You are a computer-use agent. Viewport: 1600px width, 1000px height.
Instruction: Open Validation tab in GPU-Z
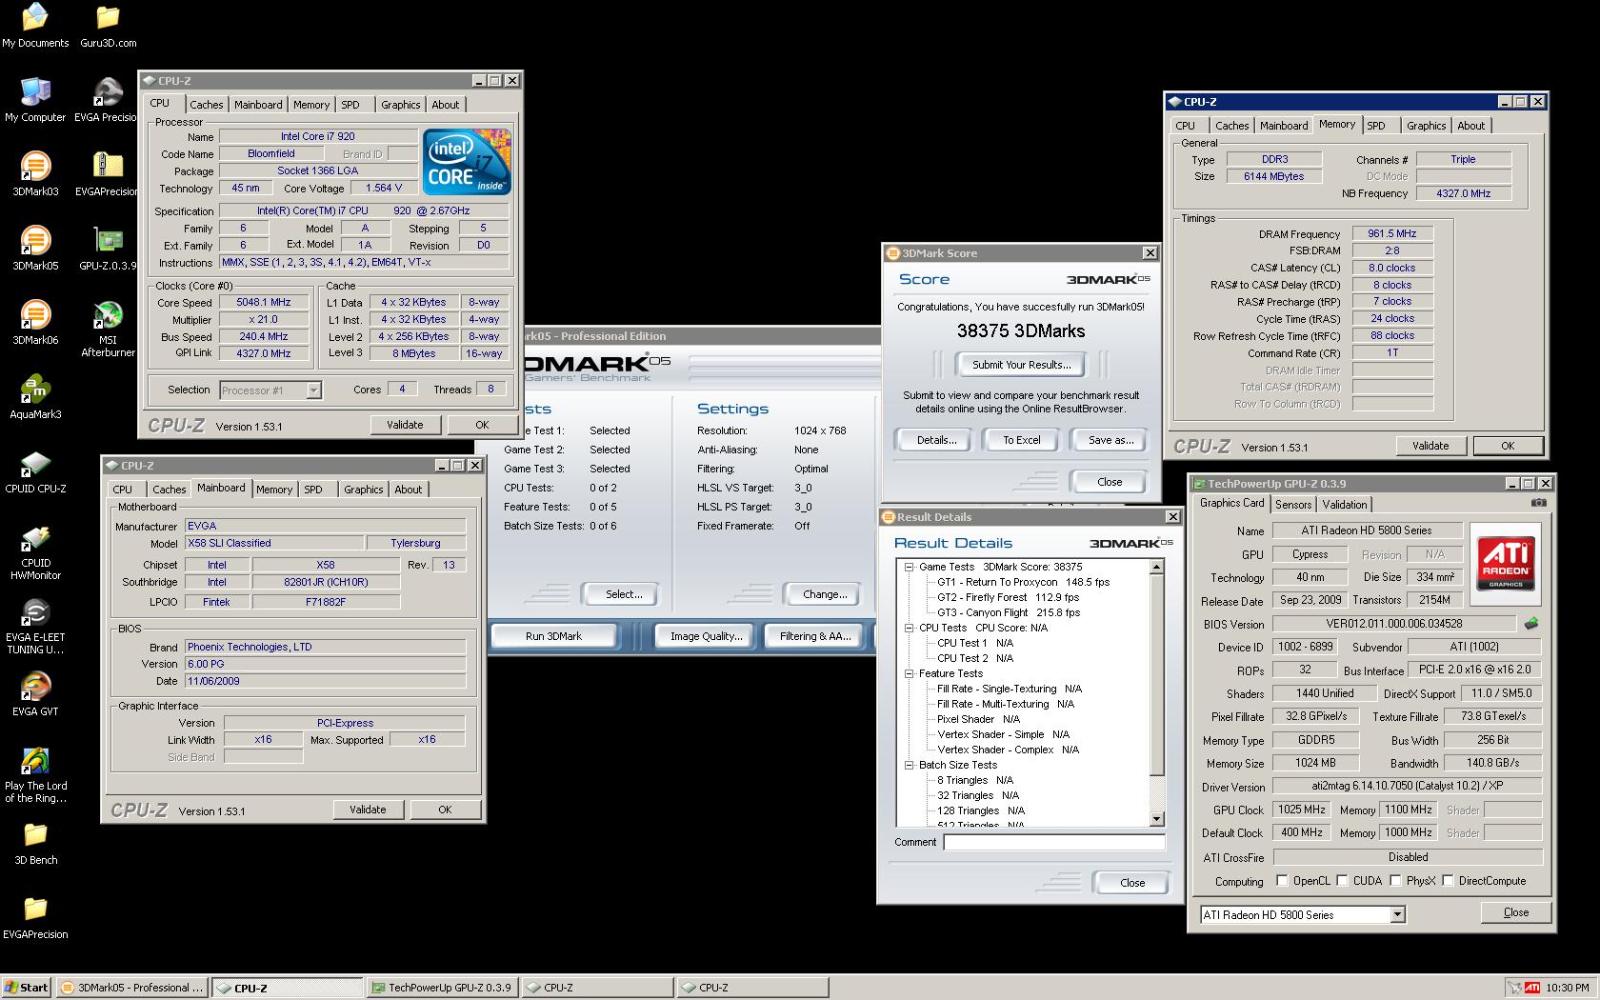(x=1344, y=505)
